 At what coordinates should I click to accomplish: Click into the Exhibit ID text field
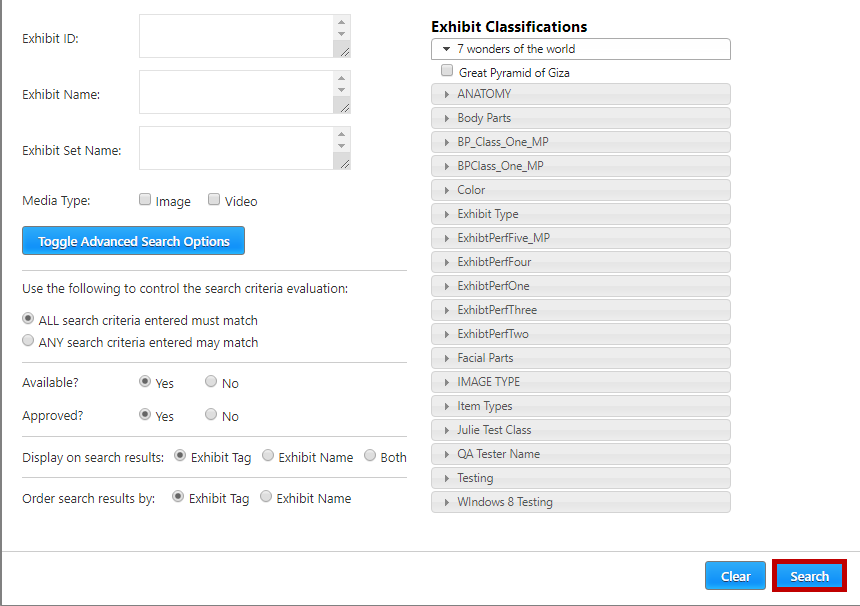(236, 36)
